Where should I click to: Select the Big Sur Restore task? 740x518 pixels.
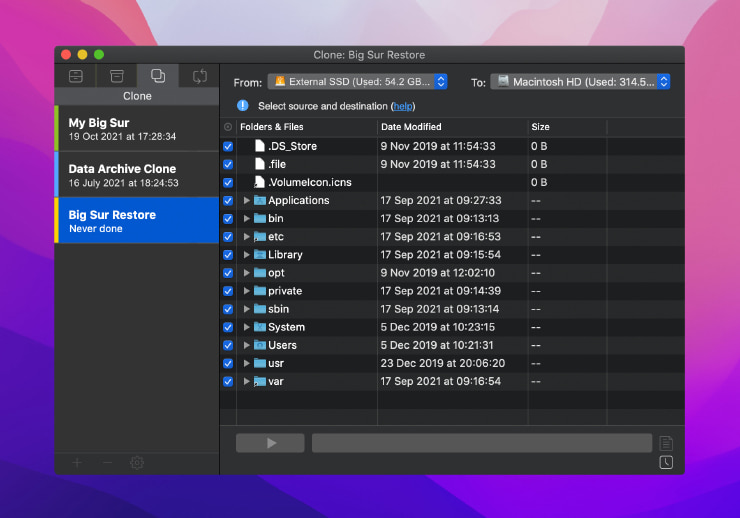137,220
